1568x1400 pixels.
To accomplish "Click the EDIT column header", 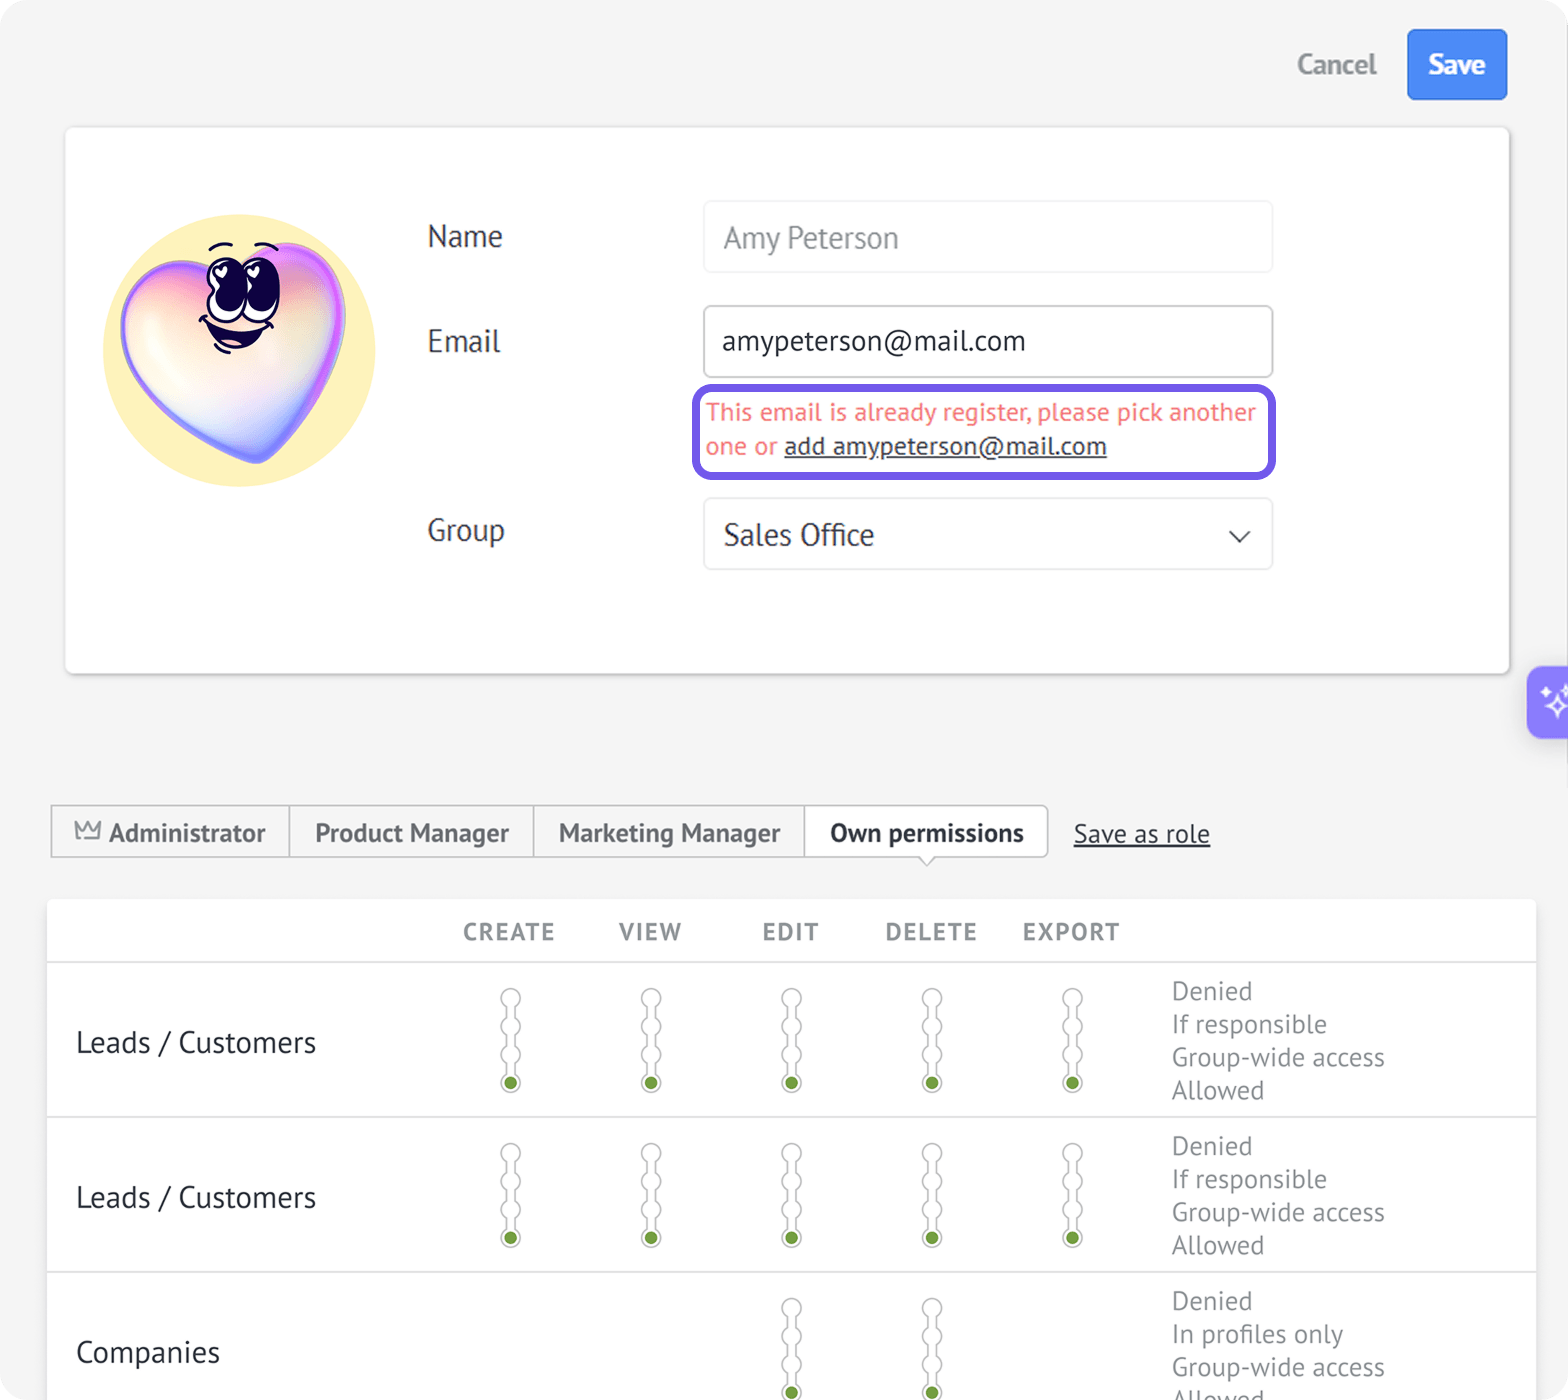I will point(791,932).
